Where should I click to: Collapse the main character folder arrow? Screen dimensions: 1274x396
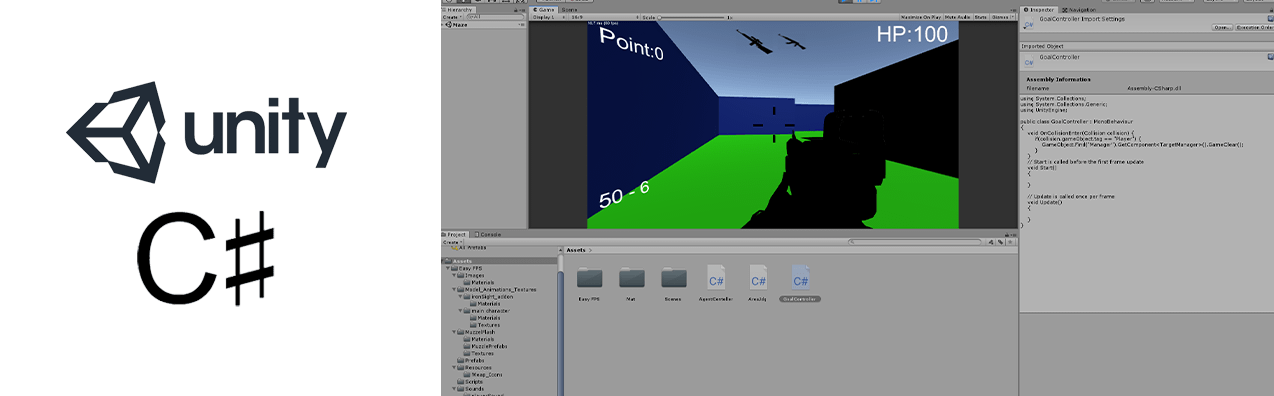pyautogui.click(x=459, y=310)
